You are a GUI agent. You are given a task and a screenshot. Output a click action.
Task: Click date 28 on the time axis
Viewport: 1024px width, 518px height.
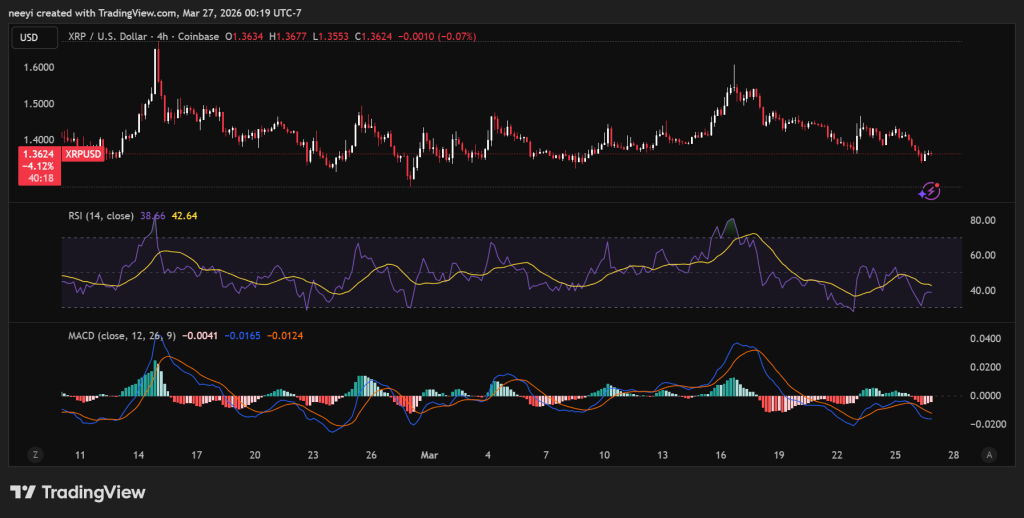[953, 454]
